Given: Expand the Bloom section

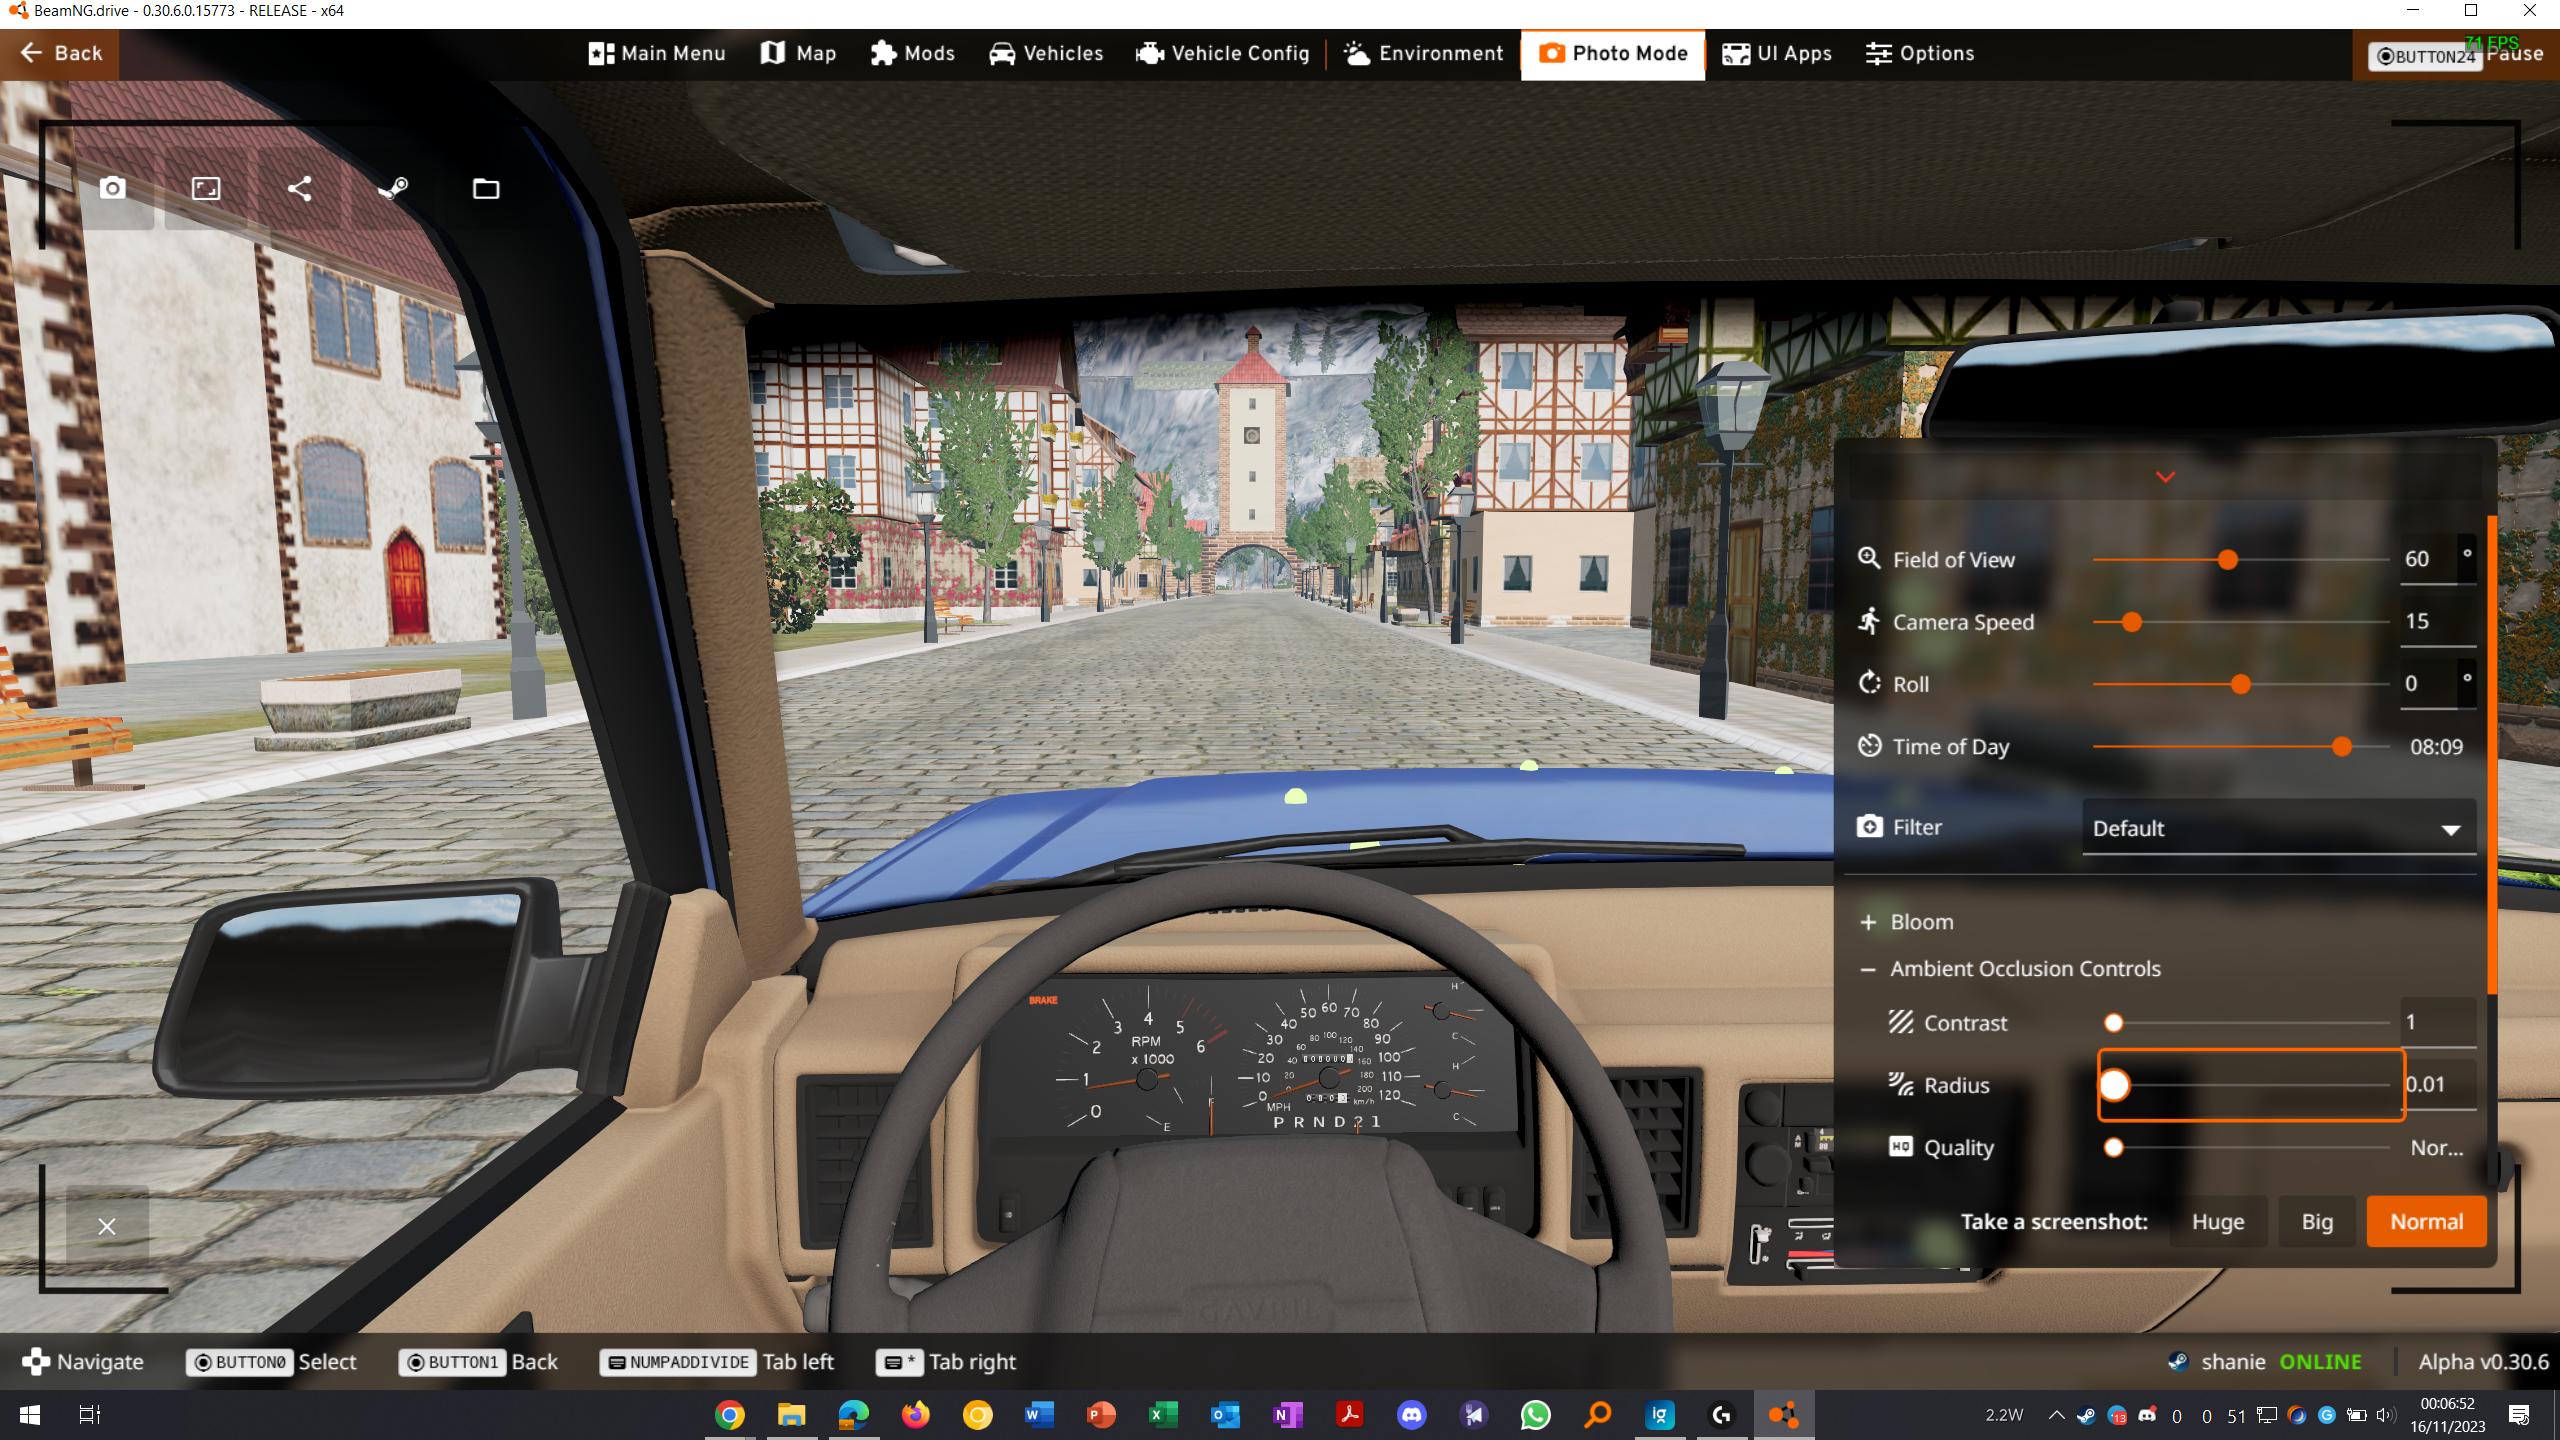Looking at the screenshot, I should (x=1920, y=922).
